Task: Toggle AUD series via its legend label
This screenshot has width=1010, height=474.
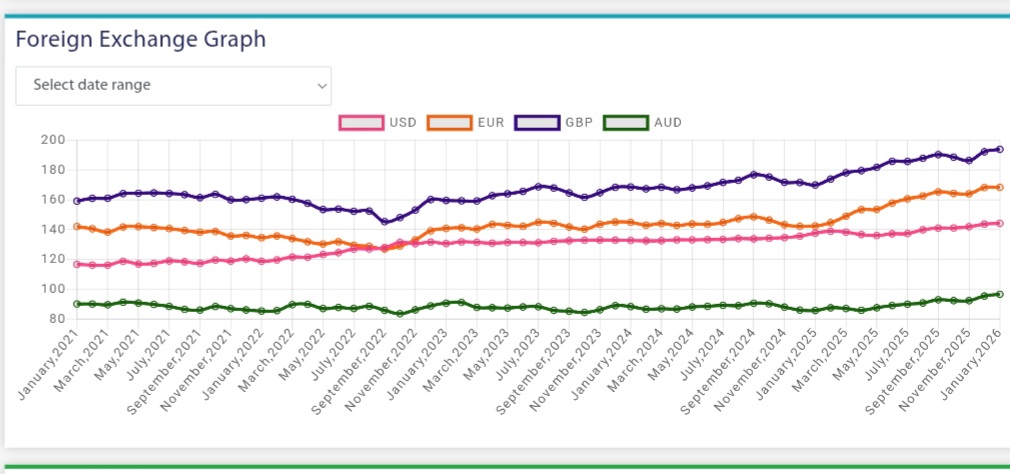Action: tap(666, 123)
